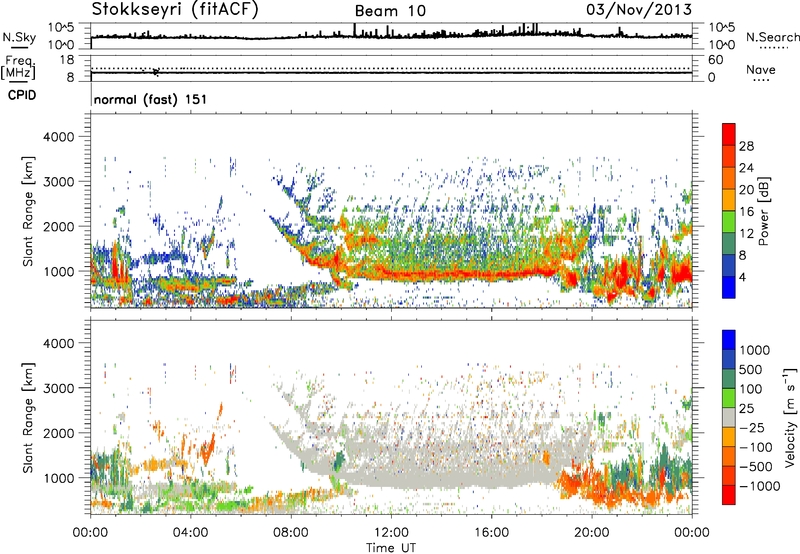Click the '12:00' time tick label
Screen dimensions: 800x554
pyautogui.click(x=391, y=533)
